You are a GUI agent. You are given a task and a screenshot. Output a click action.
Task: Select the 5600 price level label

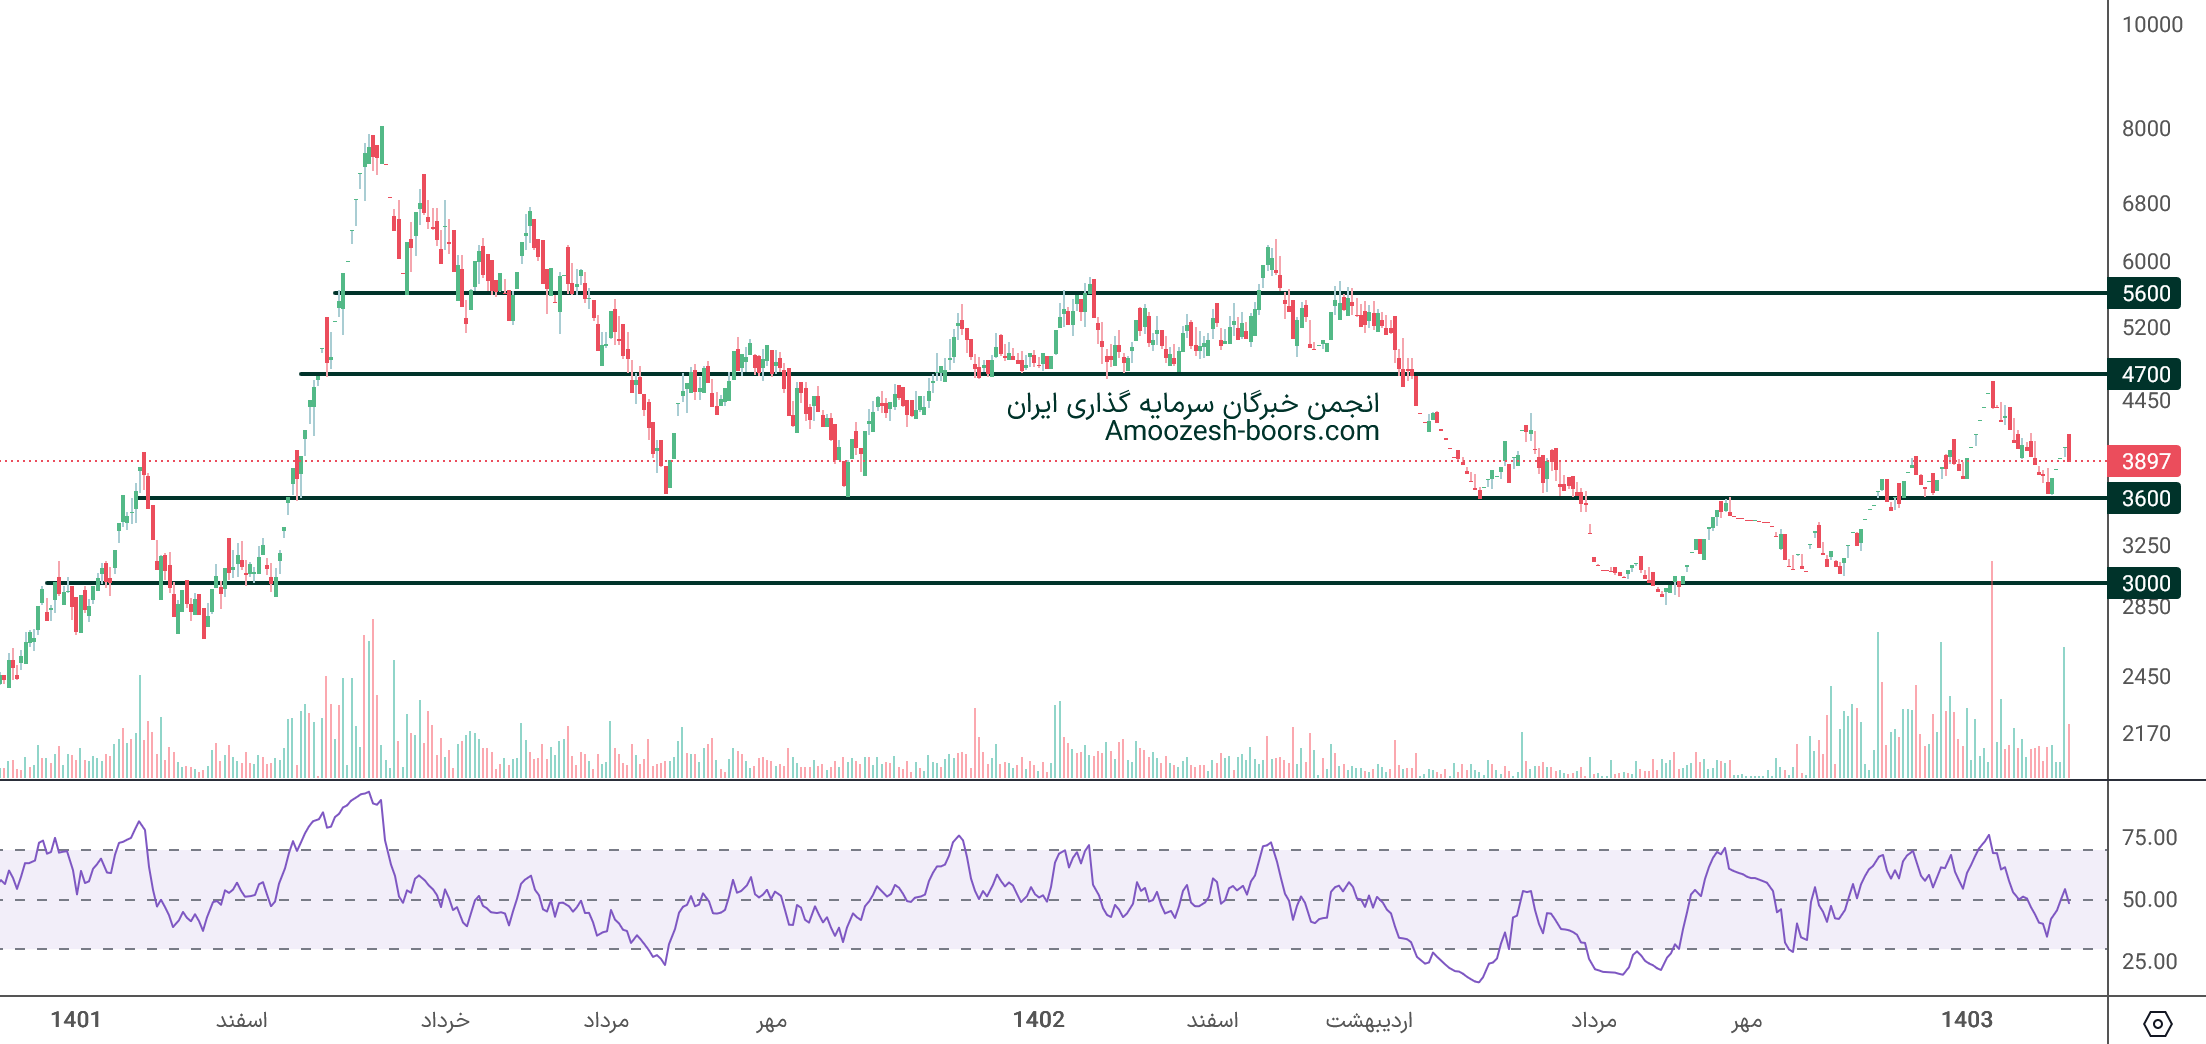click(x=2144, y=293)
